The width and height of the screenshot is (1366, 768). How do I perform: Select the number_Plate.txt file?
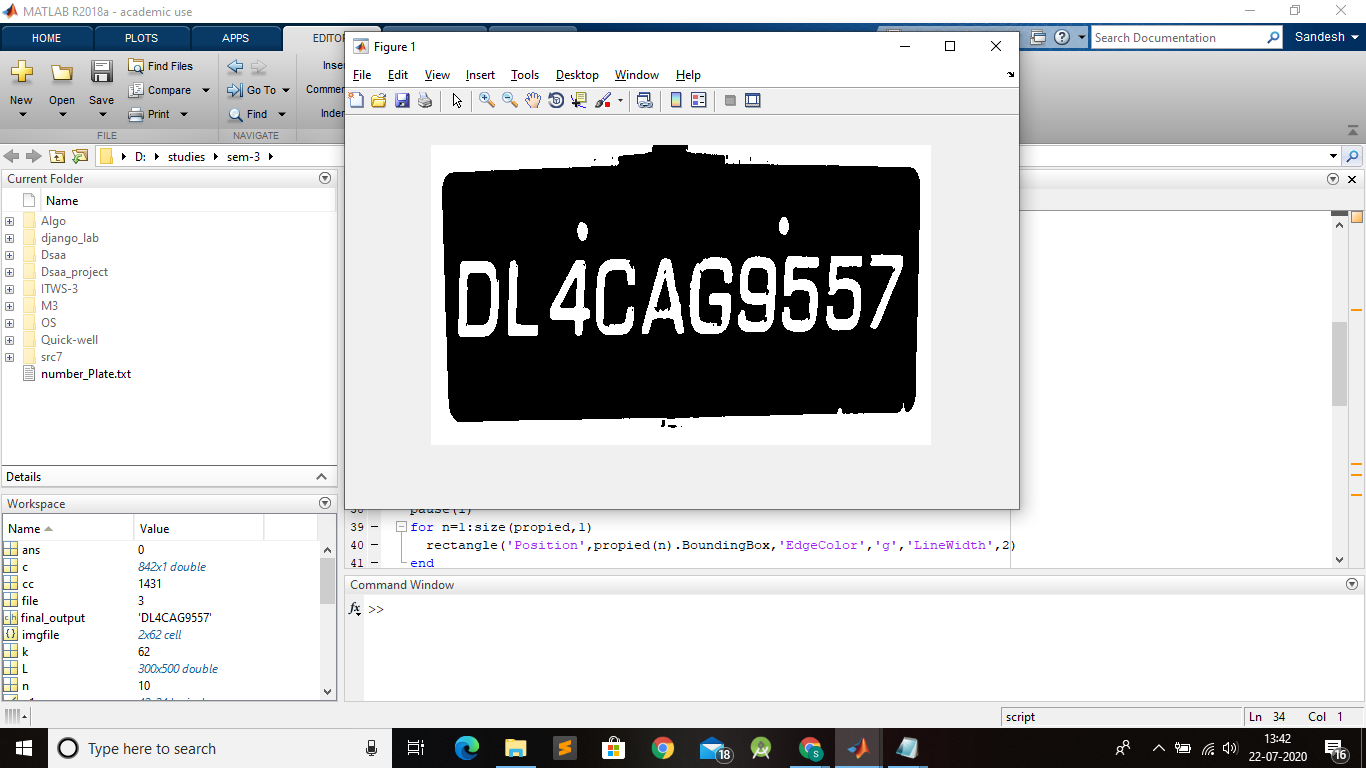pos(85,374)
